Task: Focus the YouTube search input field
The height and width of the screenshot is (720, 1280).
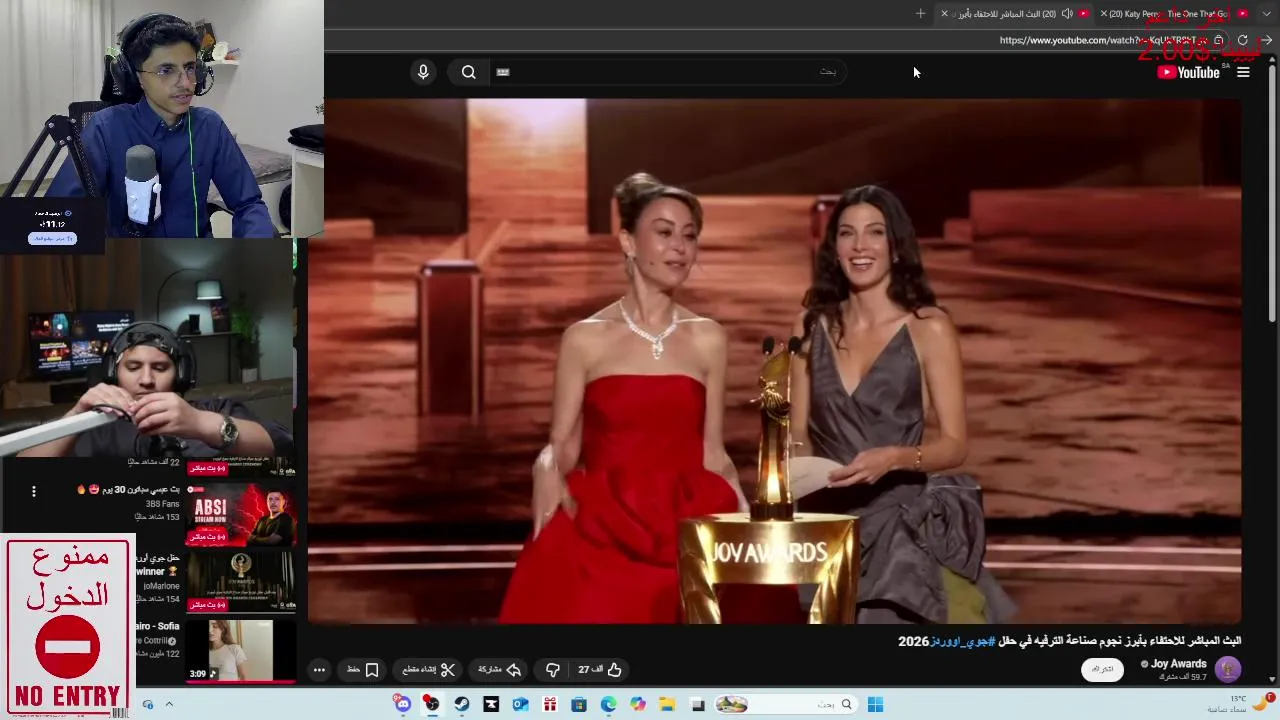Action: click(x=670, y=72)
